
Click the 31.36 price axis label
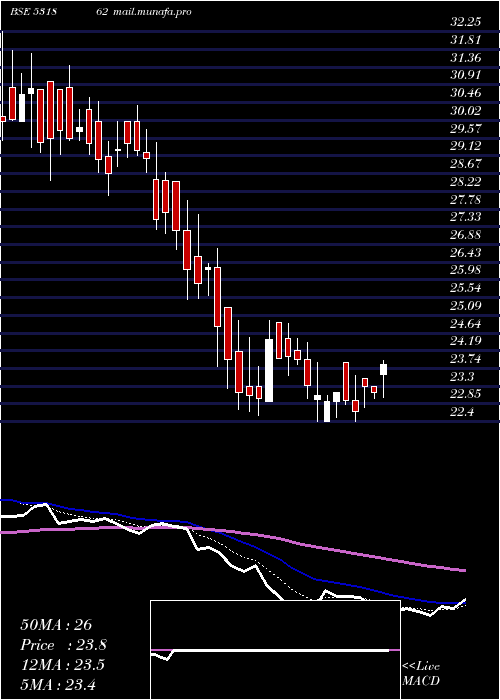(466, 58)
